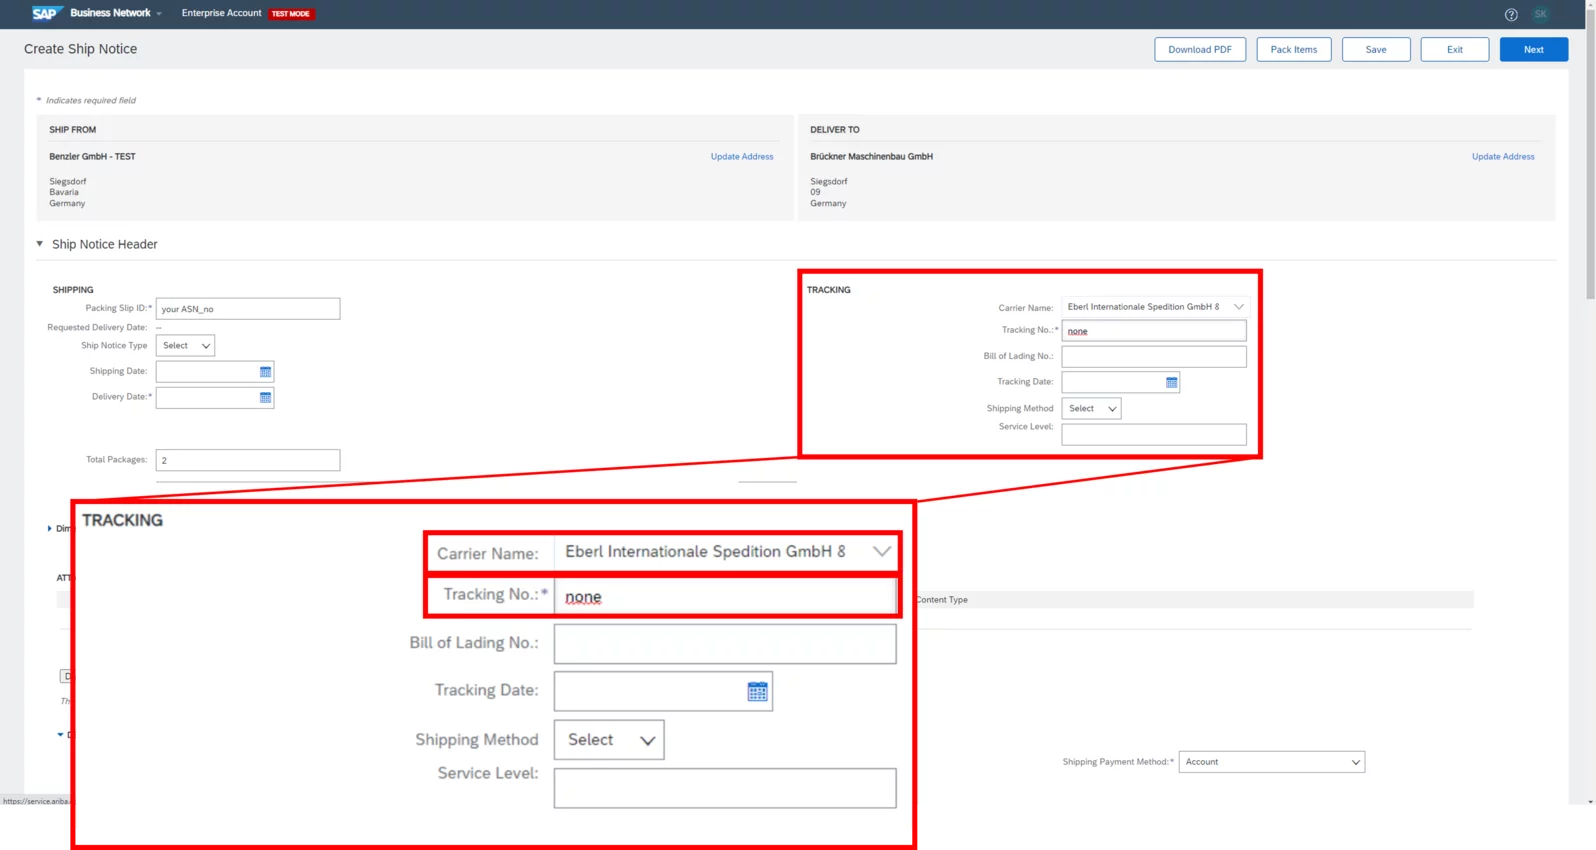1596x850 pixels.
Task: Open the SK user profile avatar
Action: point(1540,14)
